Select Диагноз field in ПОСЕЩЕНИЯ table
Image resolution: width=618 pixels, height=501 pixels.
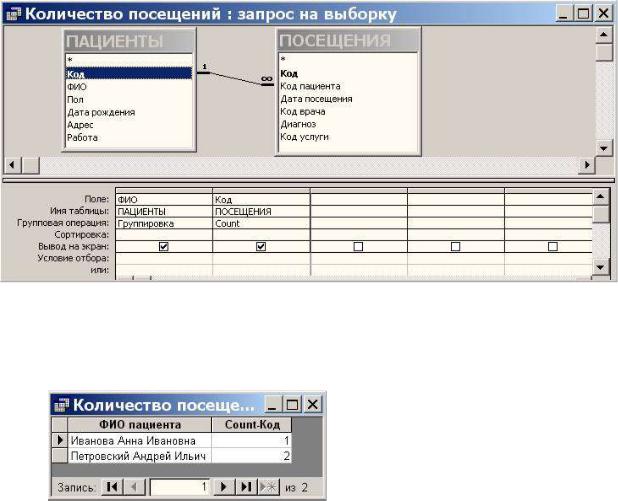(x=348, y=124)
